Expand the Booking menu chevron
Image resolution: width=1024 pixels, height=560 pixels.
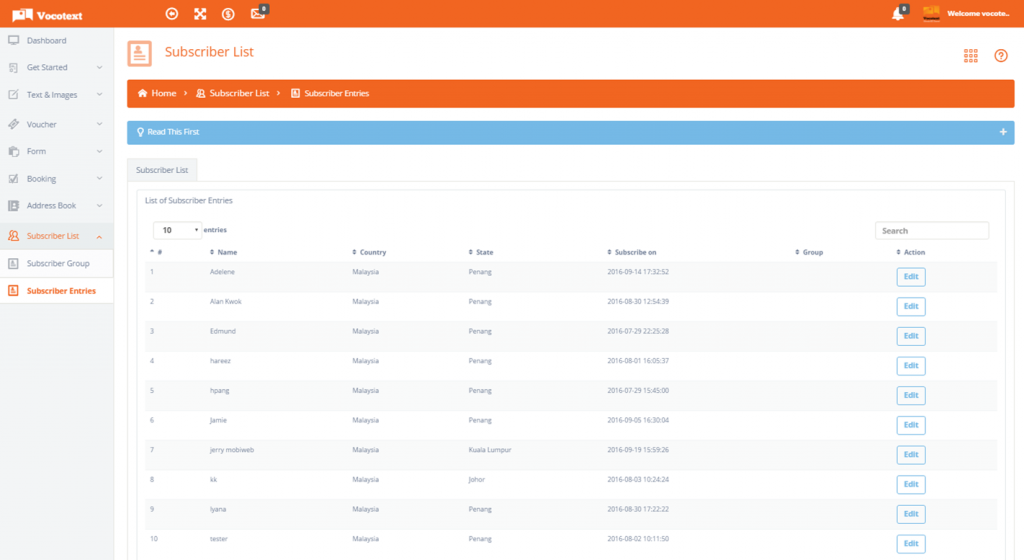point(99,178)
